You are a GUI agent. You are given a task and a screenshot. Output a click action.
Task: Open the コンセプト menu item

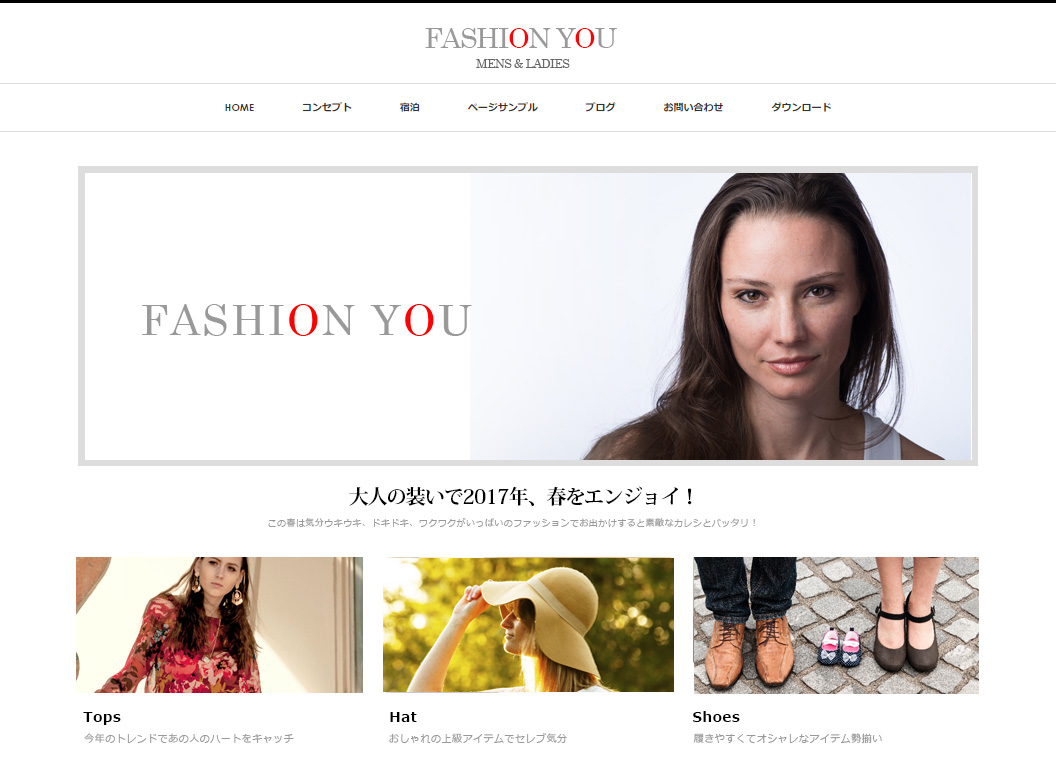click(x=327, y=107)
